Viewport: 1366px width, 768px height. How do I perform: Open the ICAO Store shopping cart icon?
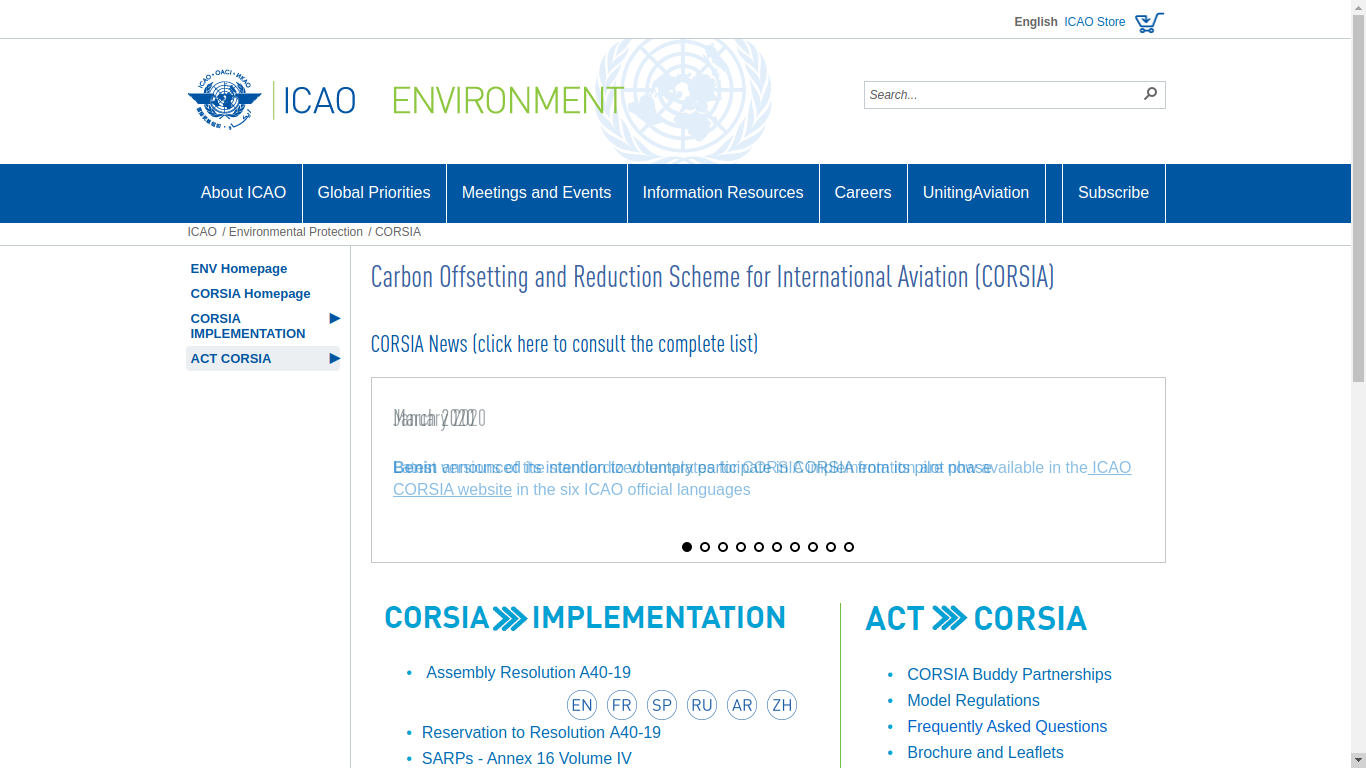click(1149, 22)
